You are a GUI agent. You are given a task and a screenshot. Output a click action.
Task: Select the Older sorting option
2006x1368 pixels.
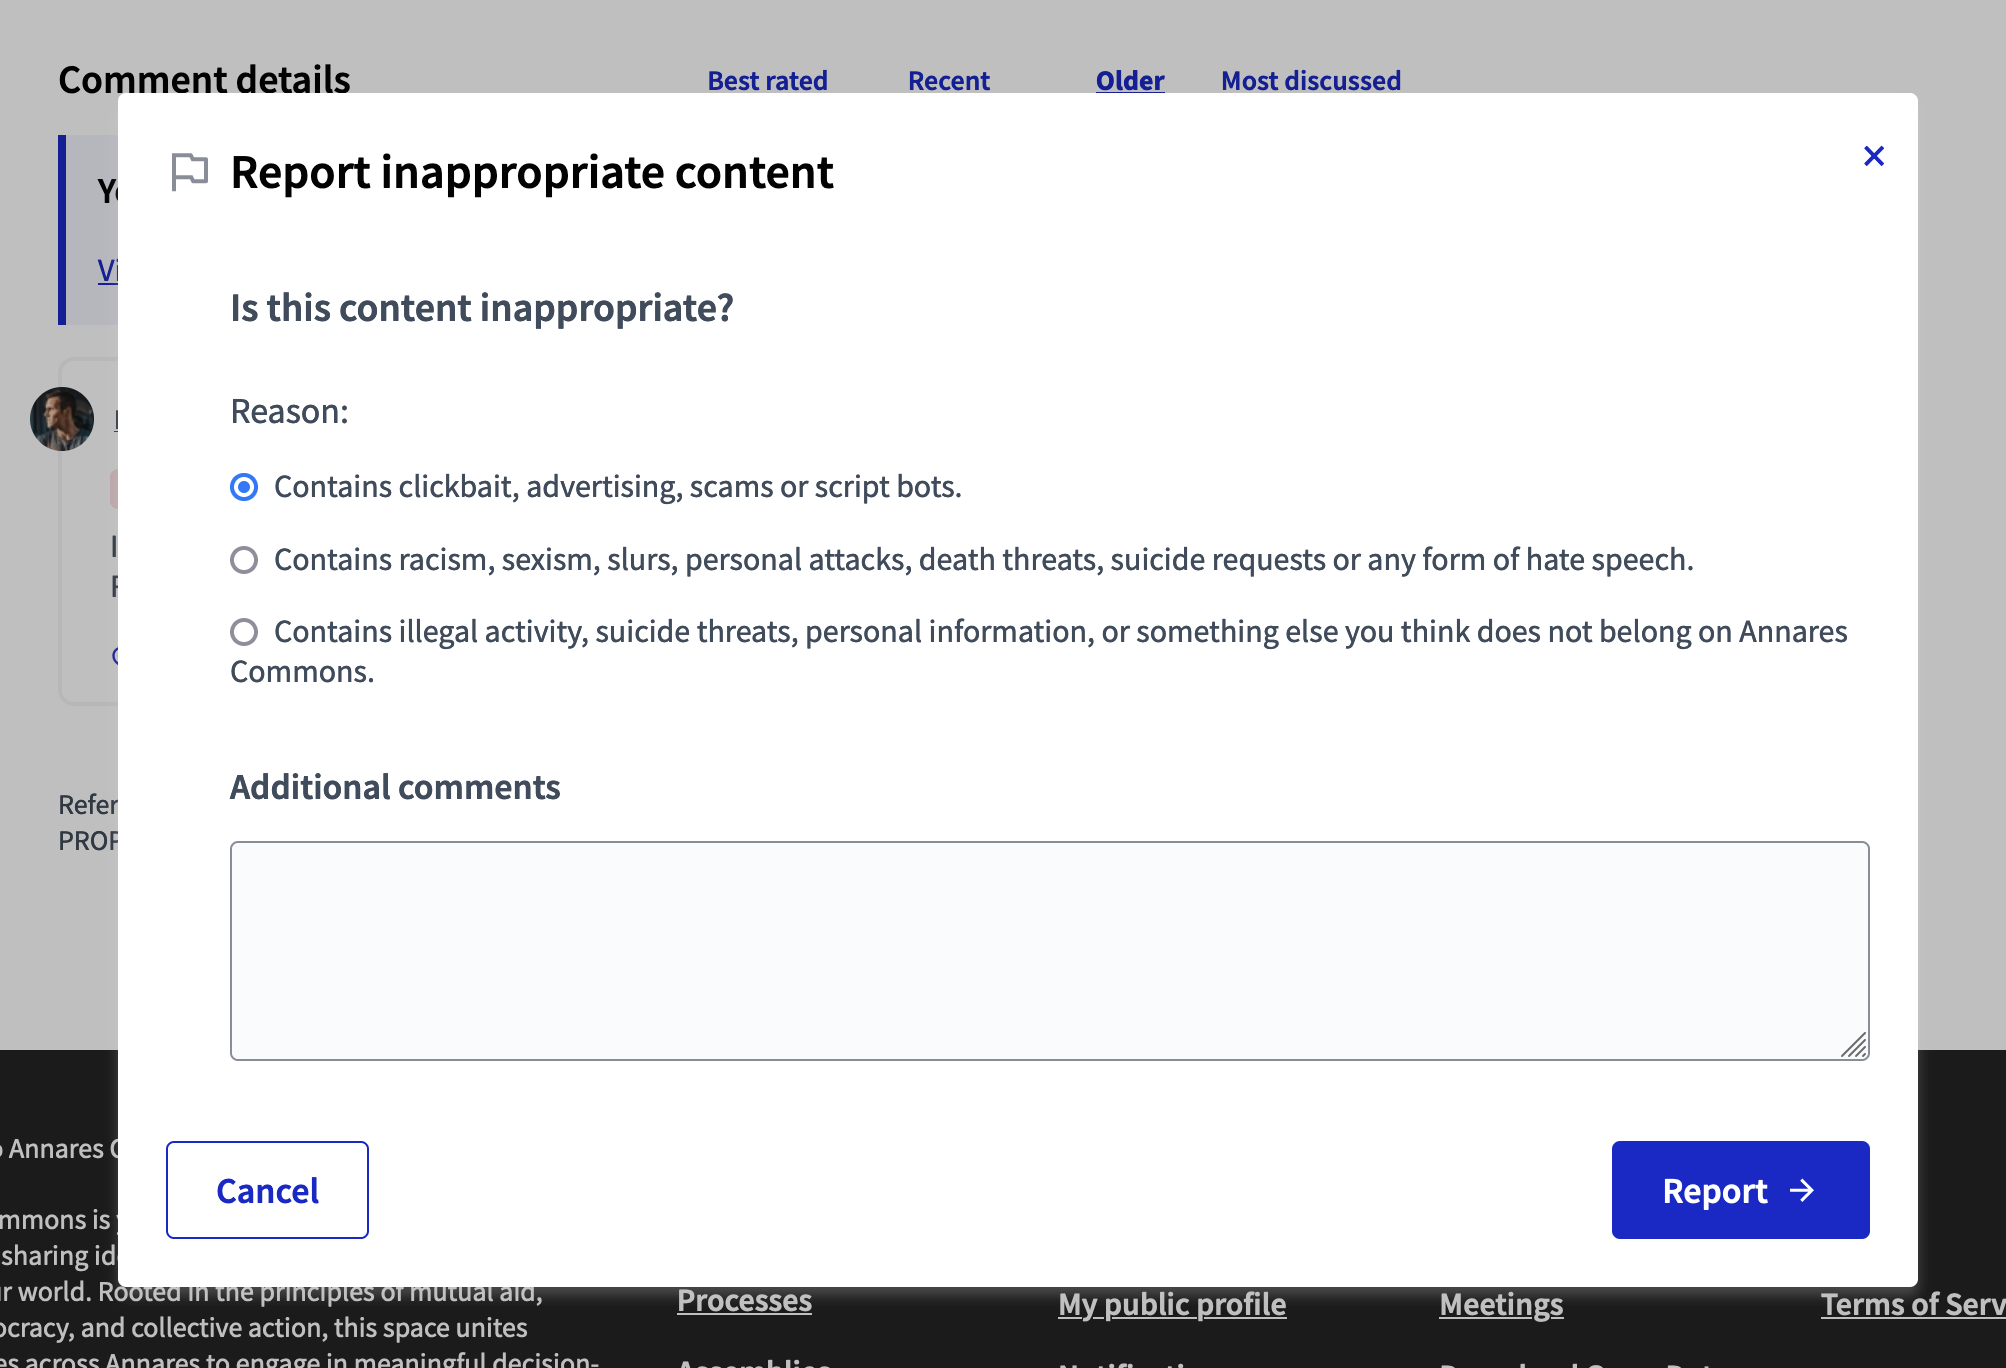tap(1129, 80)
